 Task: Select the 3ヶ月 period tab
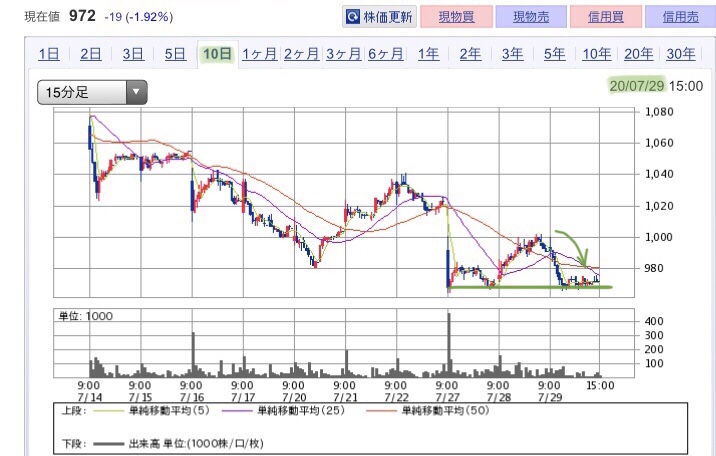pos(344,54)
